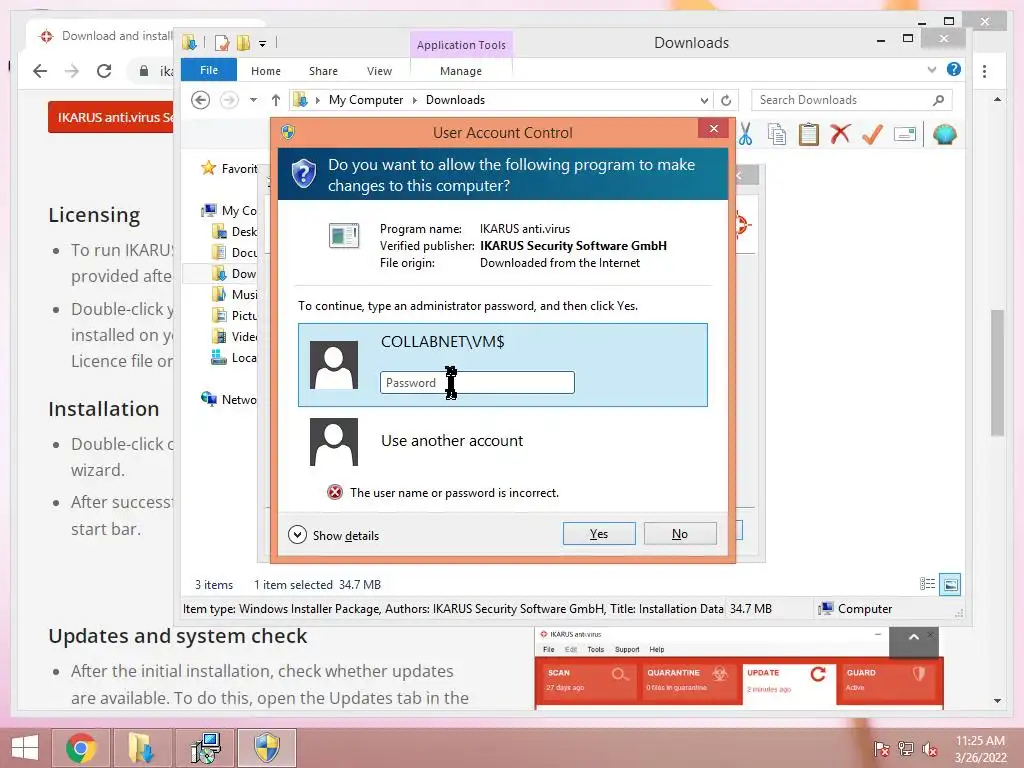Click the Explorer refresh button by address bar
The width and height of the screenshot is (1024, 768).
(x=726, y=100)
